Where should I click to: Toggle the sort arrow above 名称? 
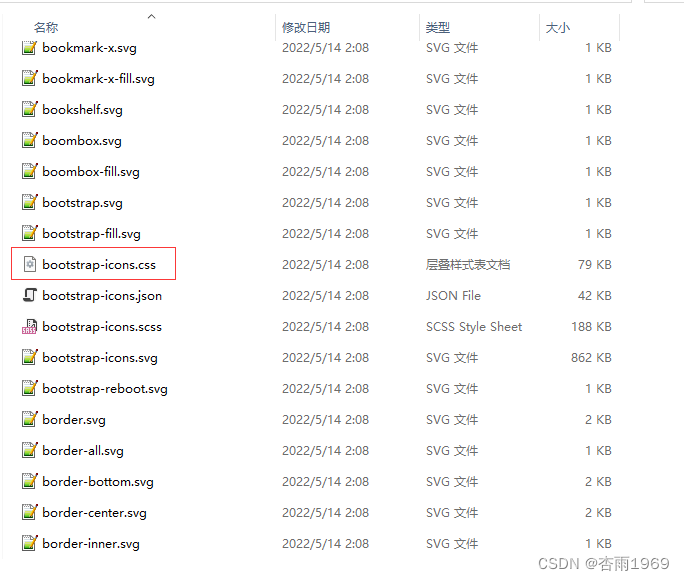click(151, 17)
